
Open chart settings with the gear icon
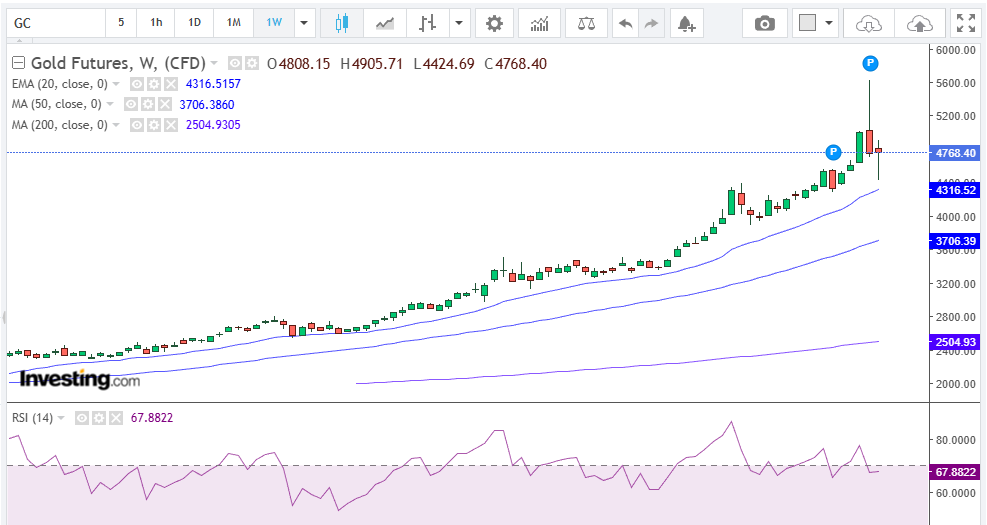(494, 23)
